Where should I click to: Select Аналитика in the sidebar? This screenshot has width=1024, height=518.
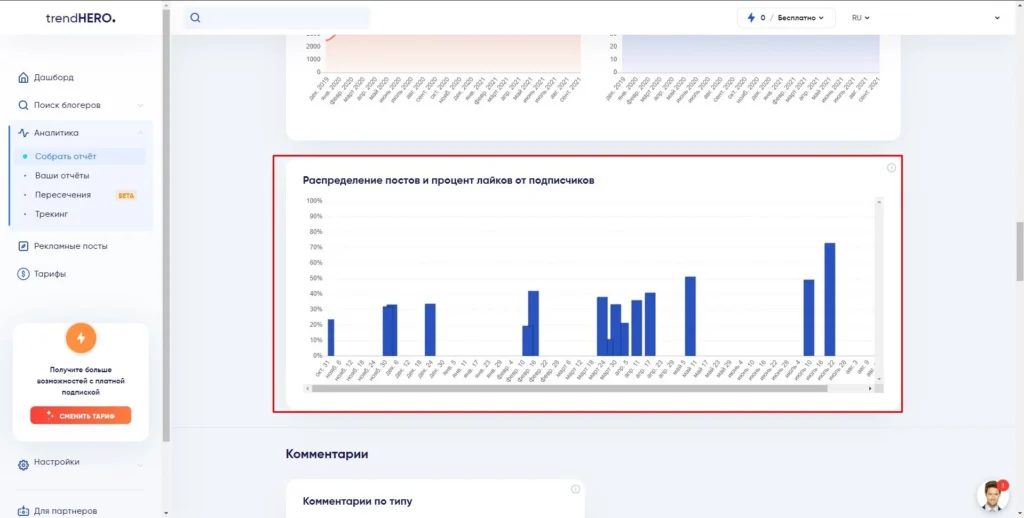(x=56, y=133)
